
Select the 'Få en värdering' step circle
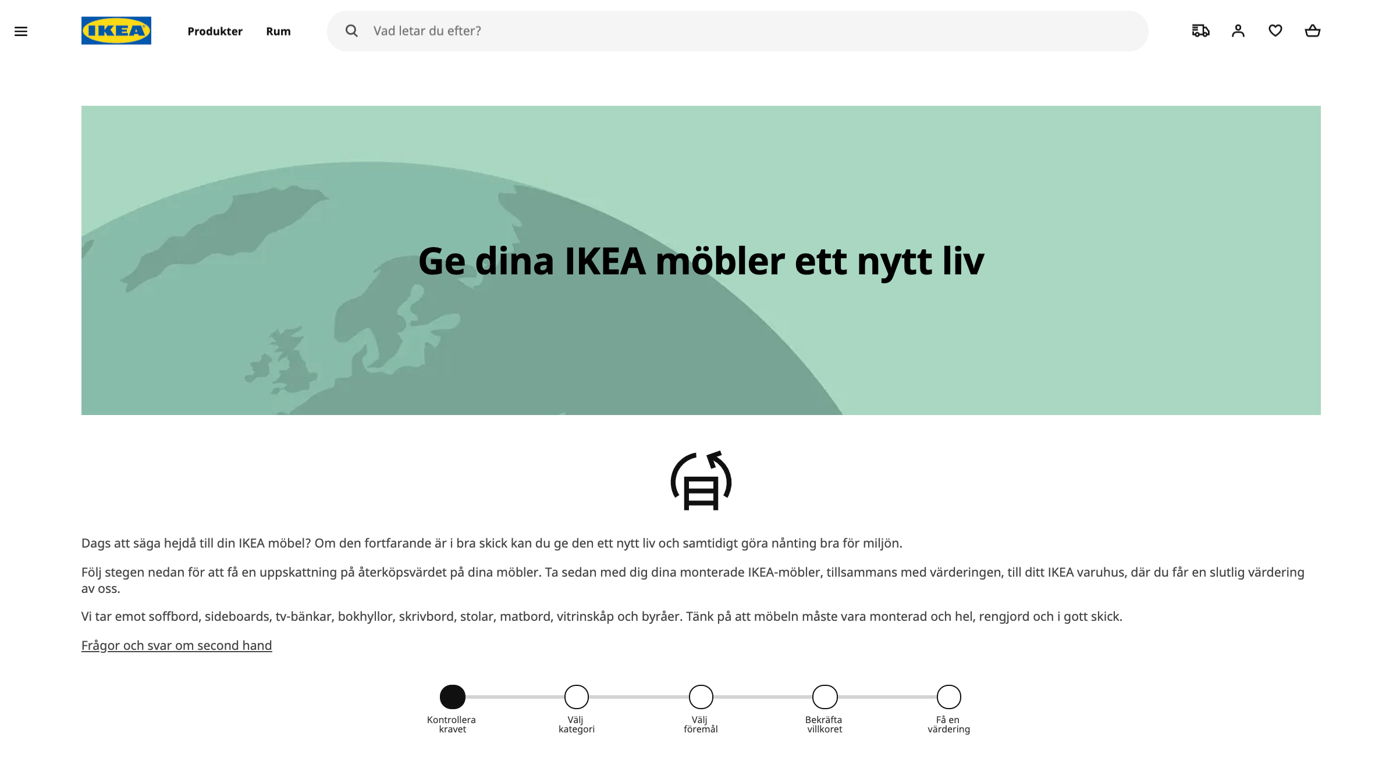[949, 696]
